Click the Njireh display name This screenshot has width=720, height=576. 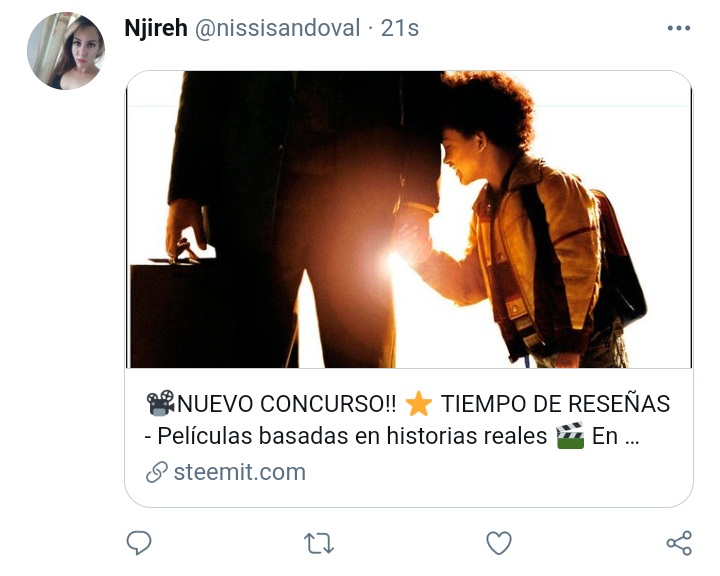pyautogui.click(x=156, y=28)
